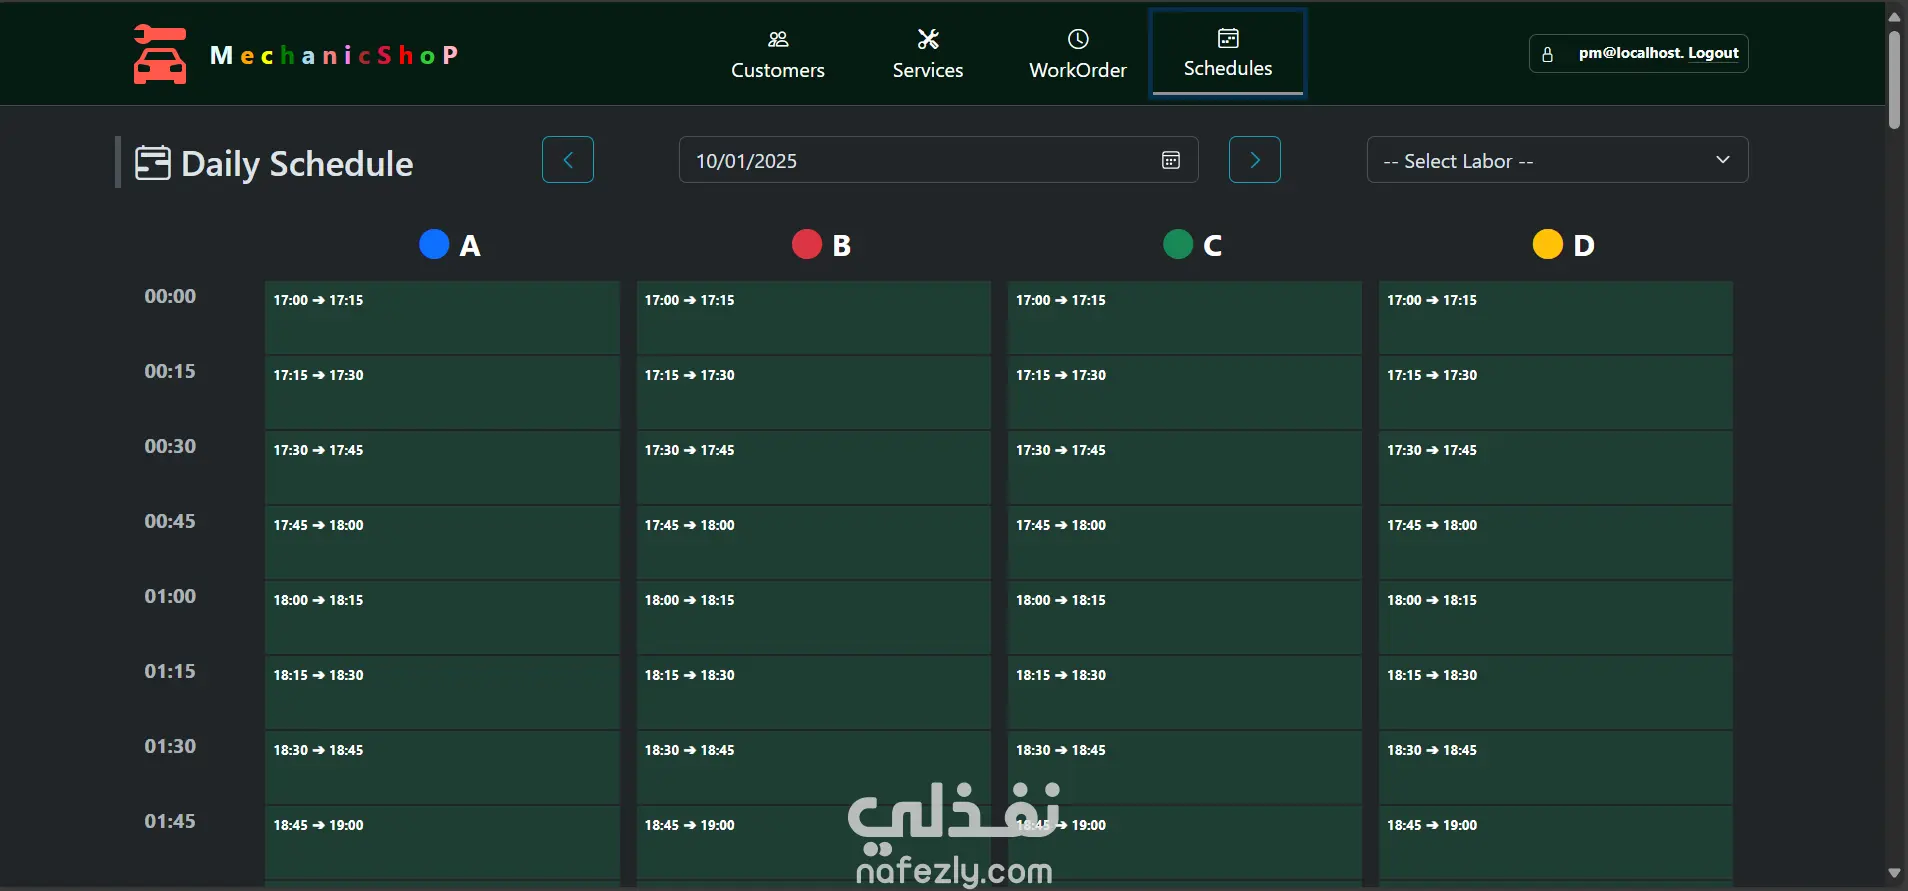Click the 01:45 time row label
Viewport: 1908px width, 891px height.
click(170, 821)
